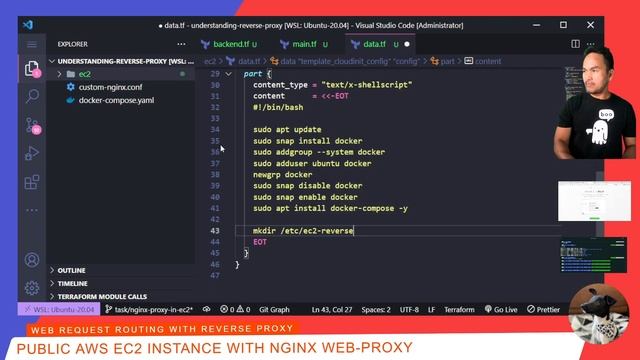Click the text 'sudo apt update'
640x360 pixels.
287,129
